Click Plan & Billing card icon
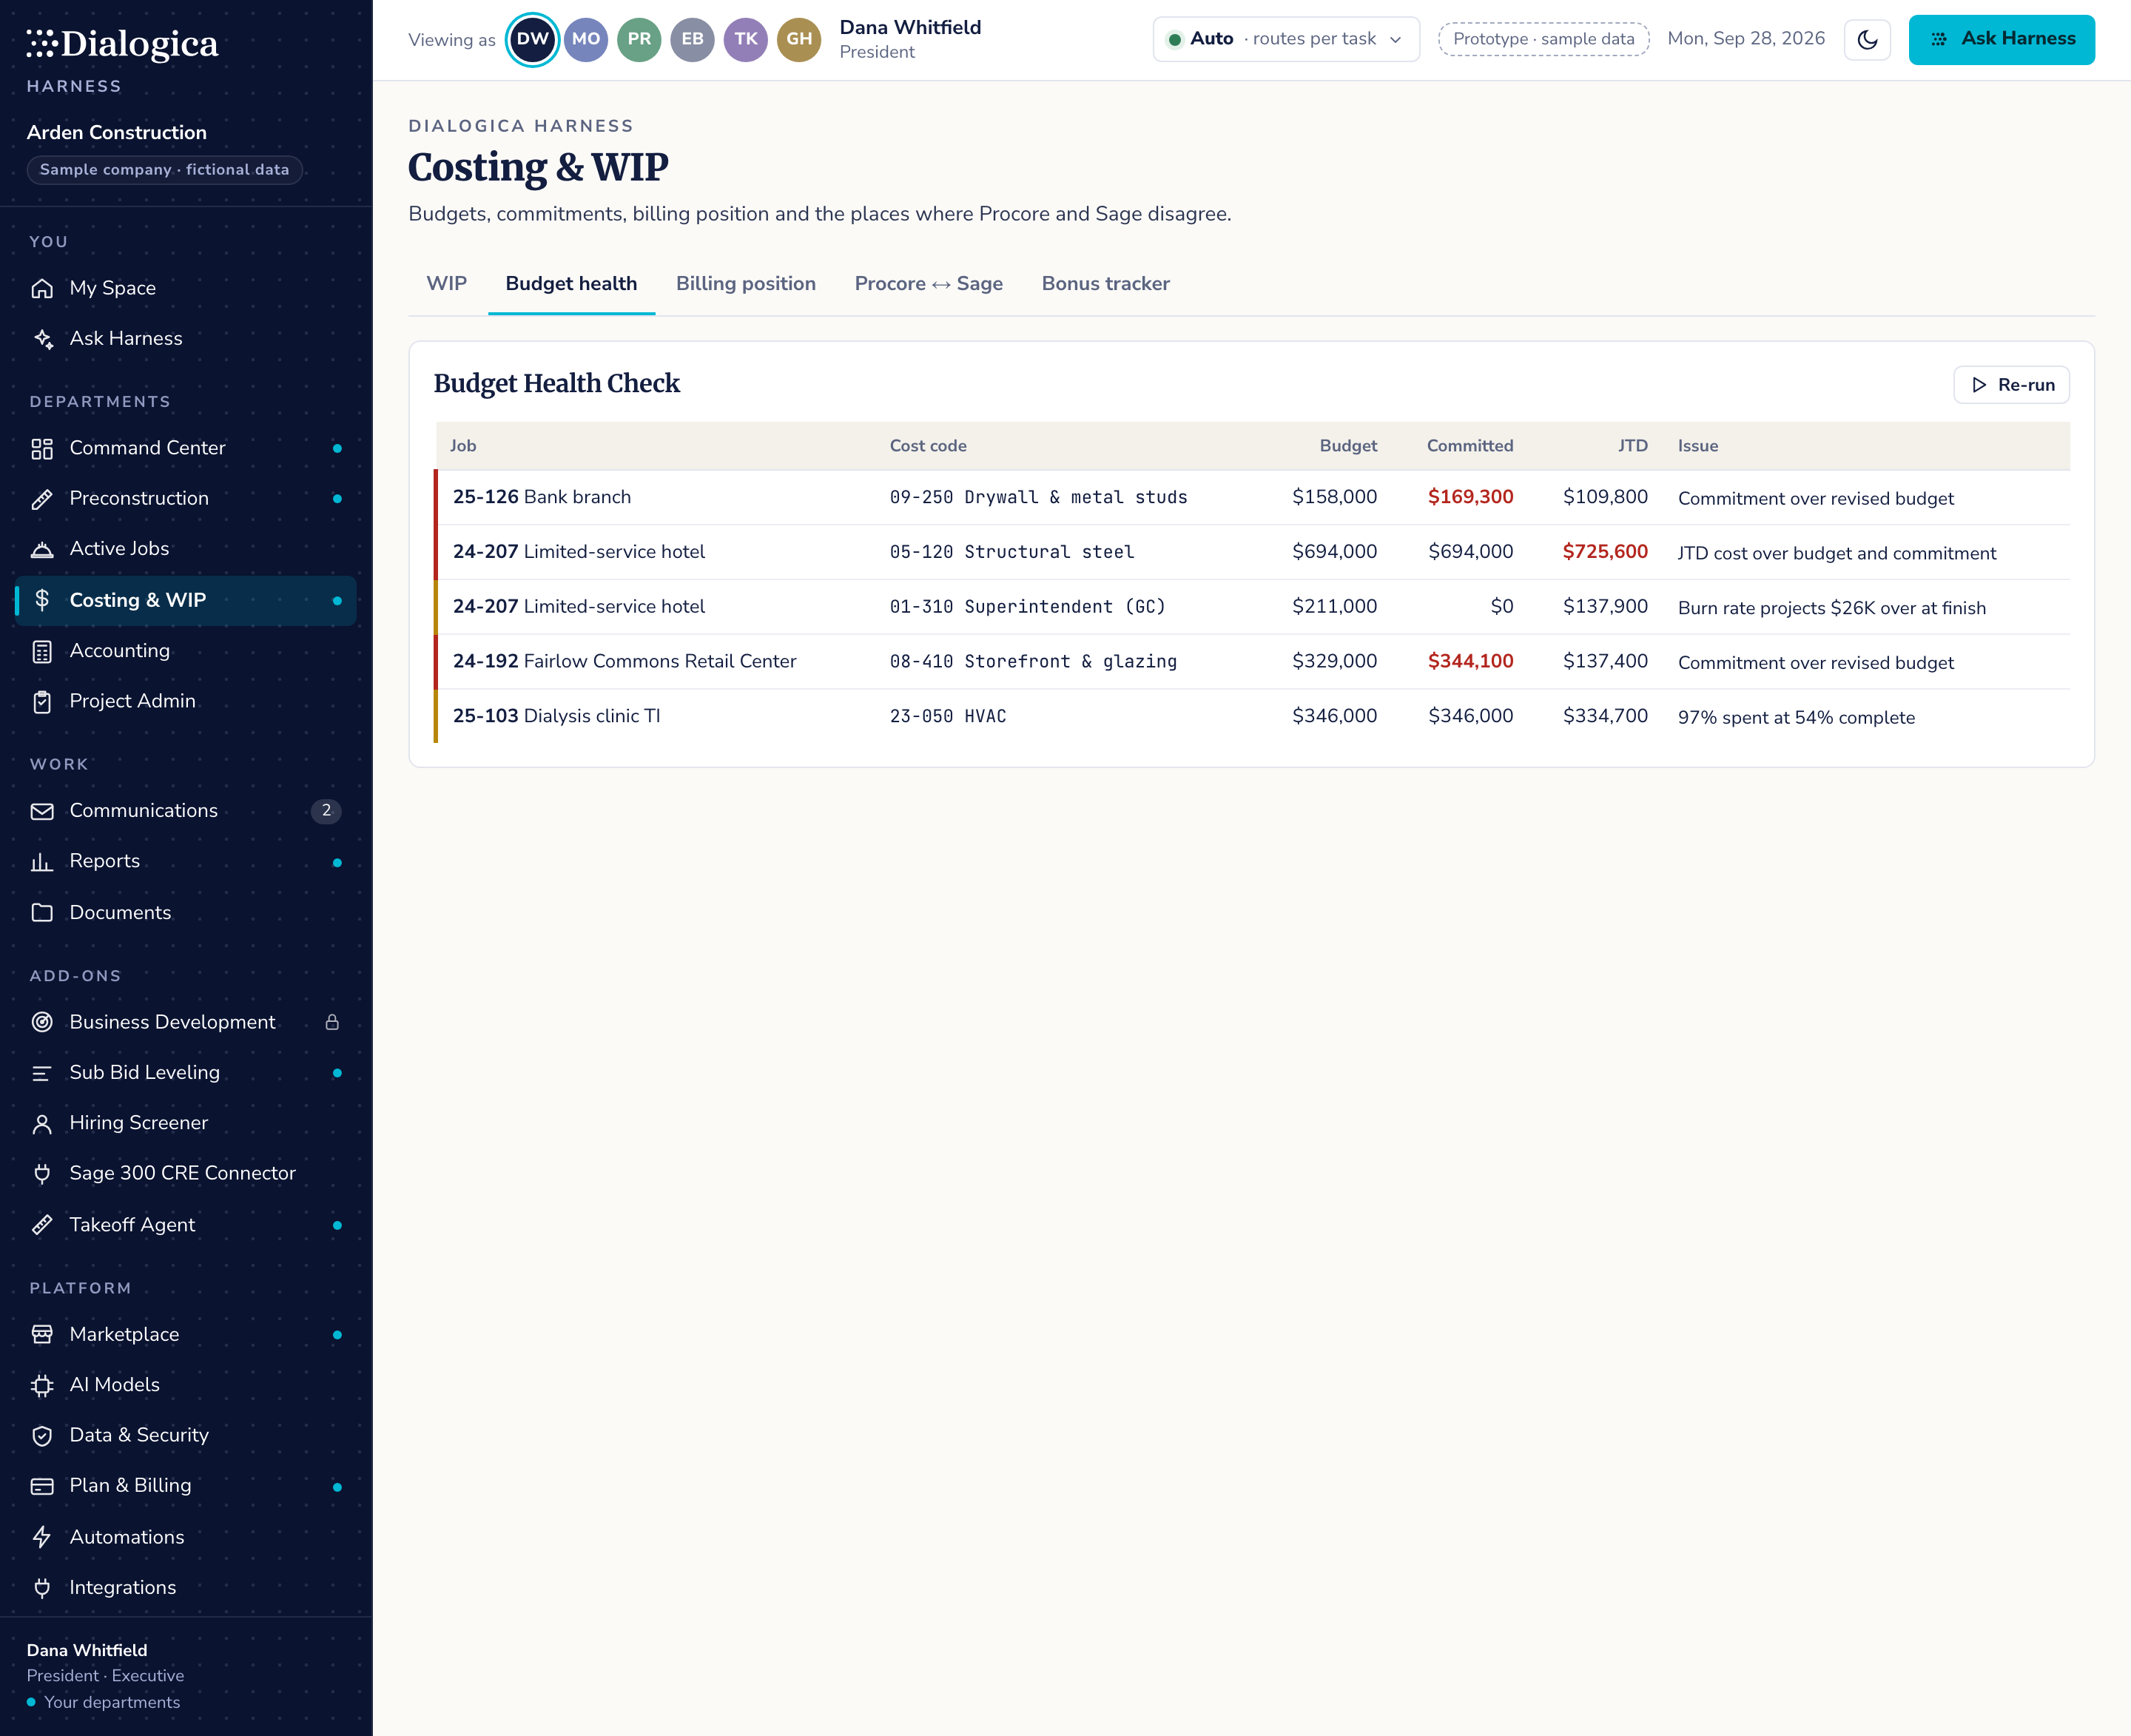Image resolution: width=2131 pixels, height=1736 pixels. 42,1486
